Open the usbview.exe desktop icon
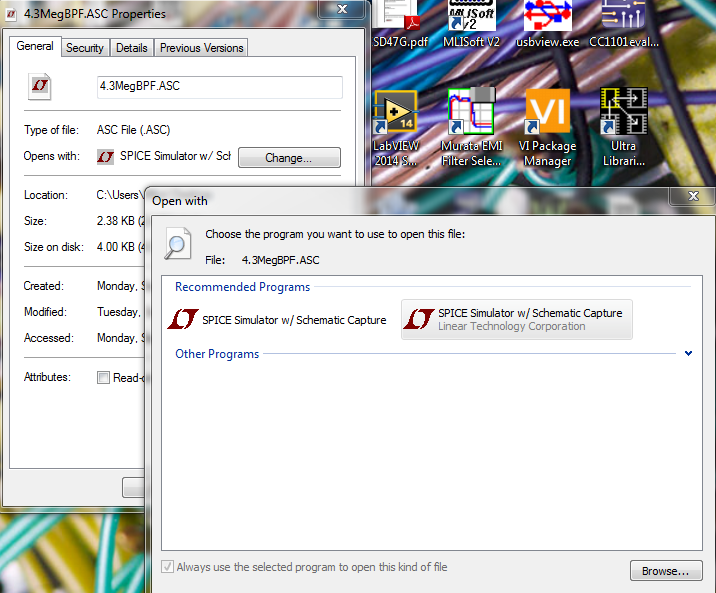716x593 pixels. 548,24
